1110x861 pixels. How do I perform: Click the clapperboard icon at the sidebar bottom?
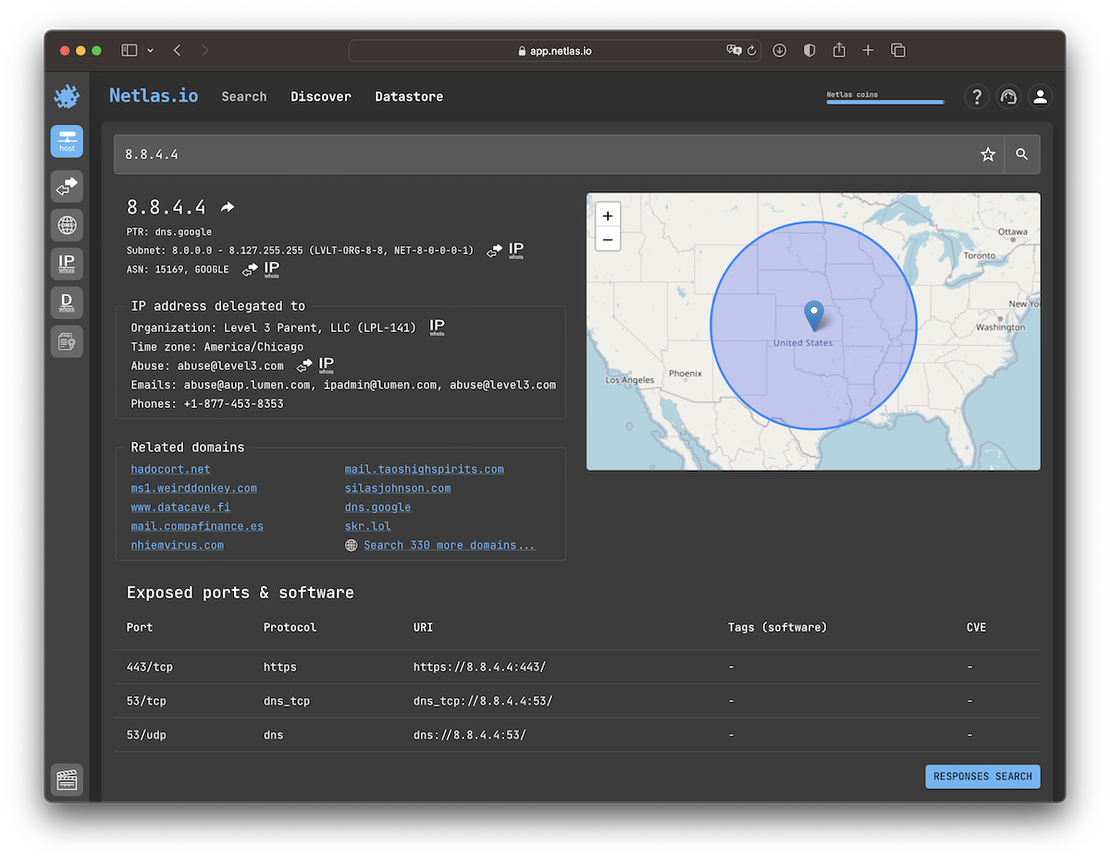tap(66, 779)
